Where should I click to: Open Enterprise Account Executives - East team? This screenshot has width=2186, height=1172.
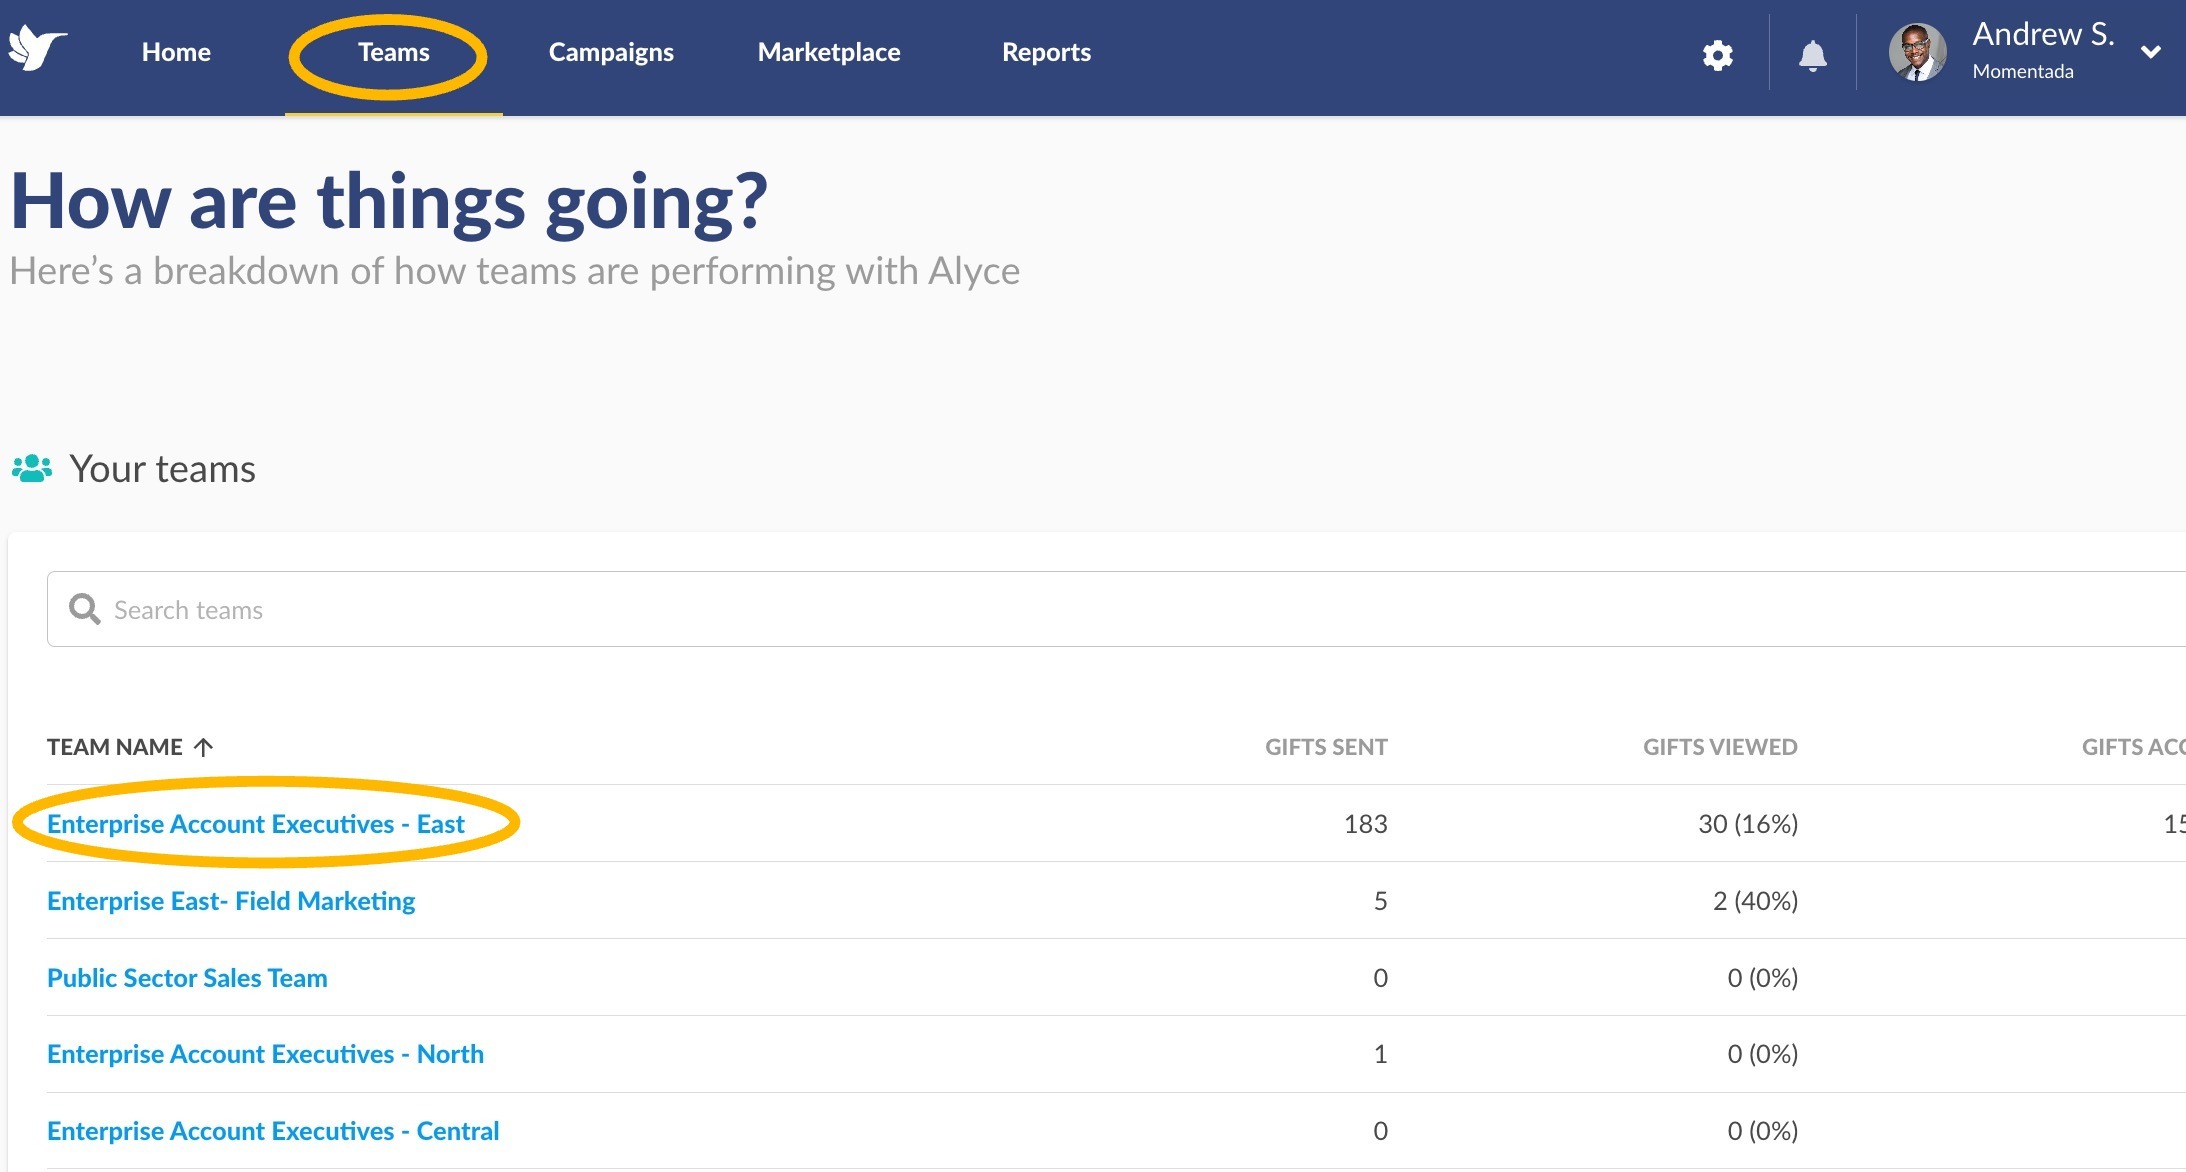[256, 824]
